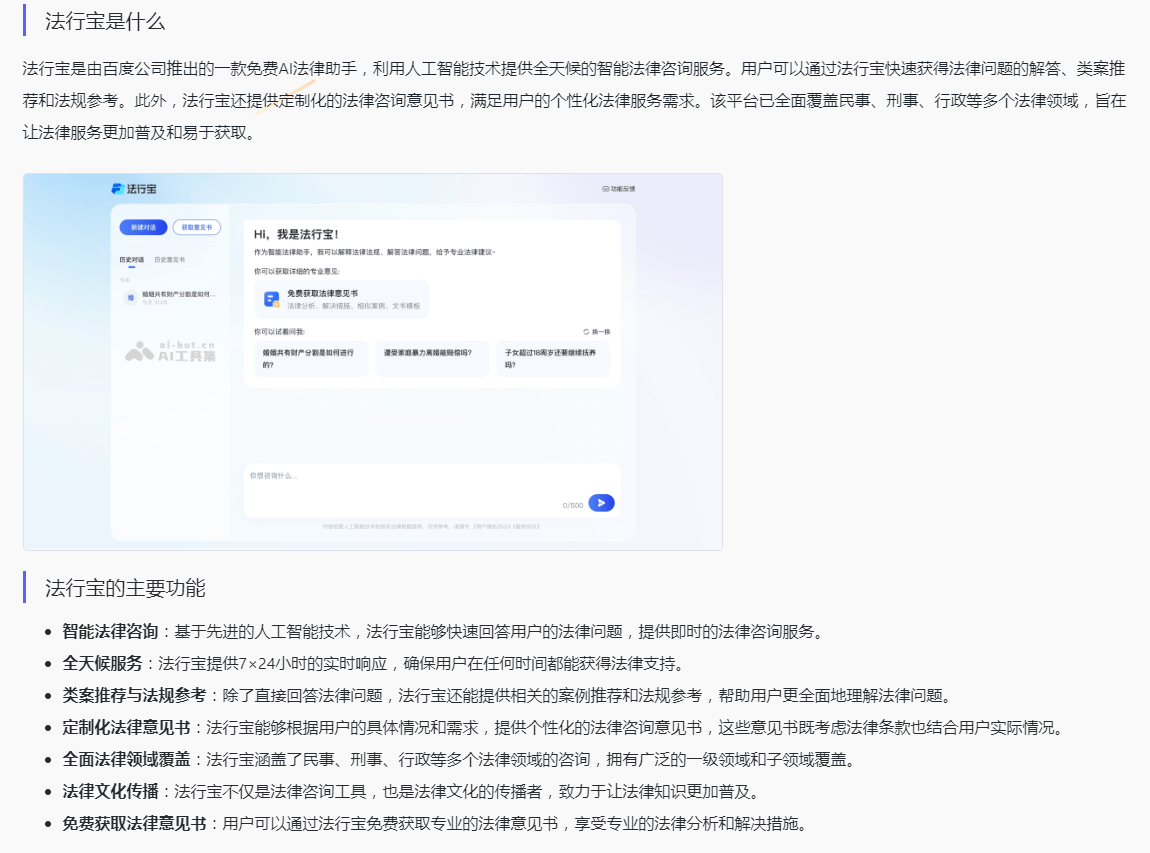Click the 你想咨询什么 message input box
1150x853 pixels.
pos(432,490)
